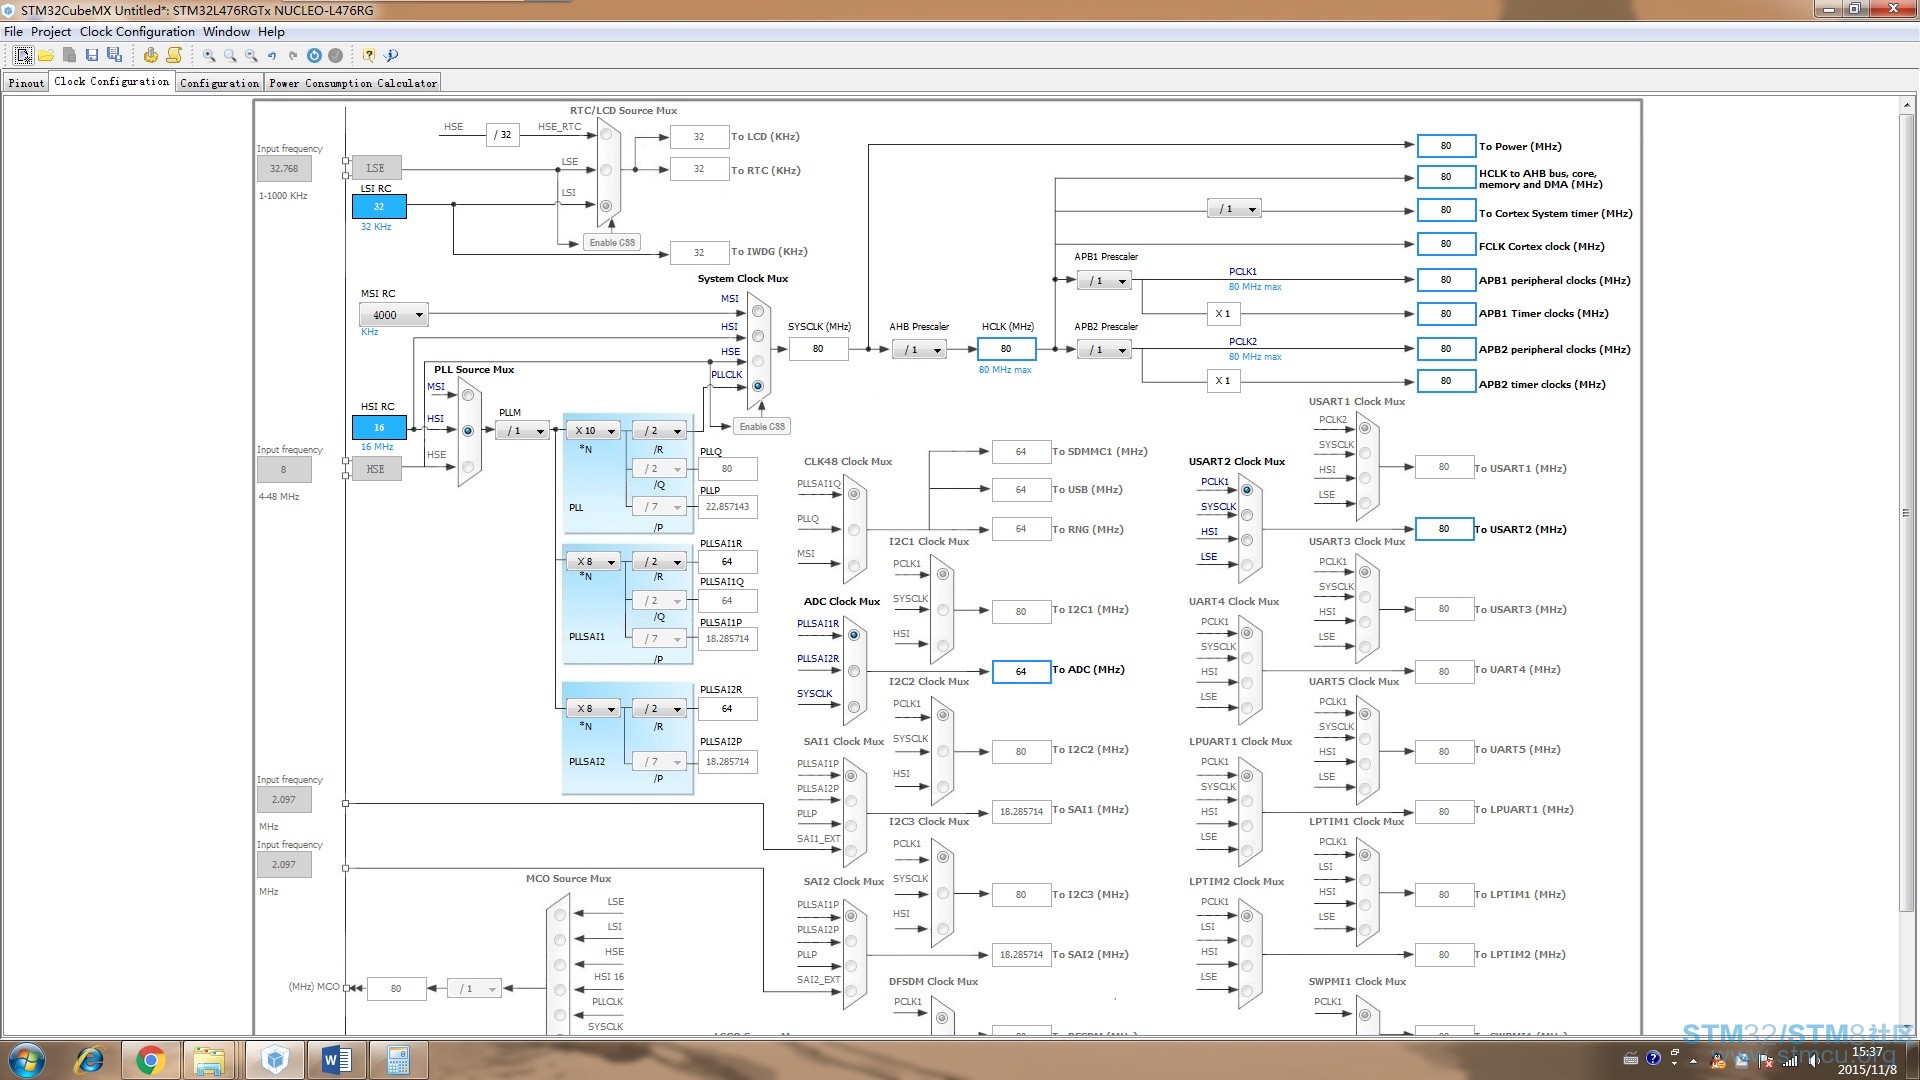Screen dimensions: 1920x1080
Task: Click the Save As multi-floppy icon
Action: (x=115, y=56)
